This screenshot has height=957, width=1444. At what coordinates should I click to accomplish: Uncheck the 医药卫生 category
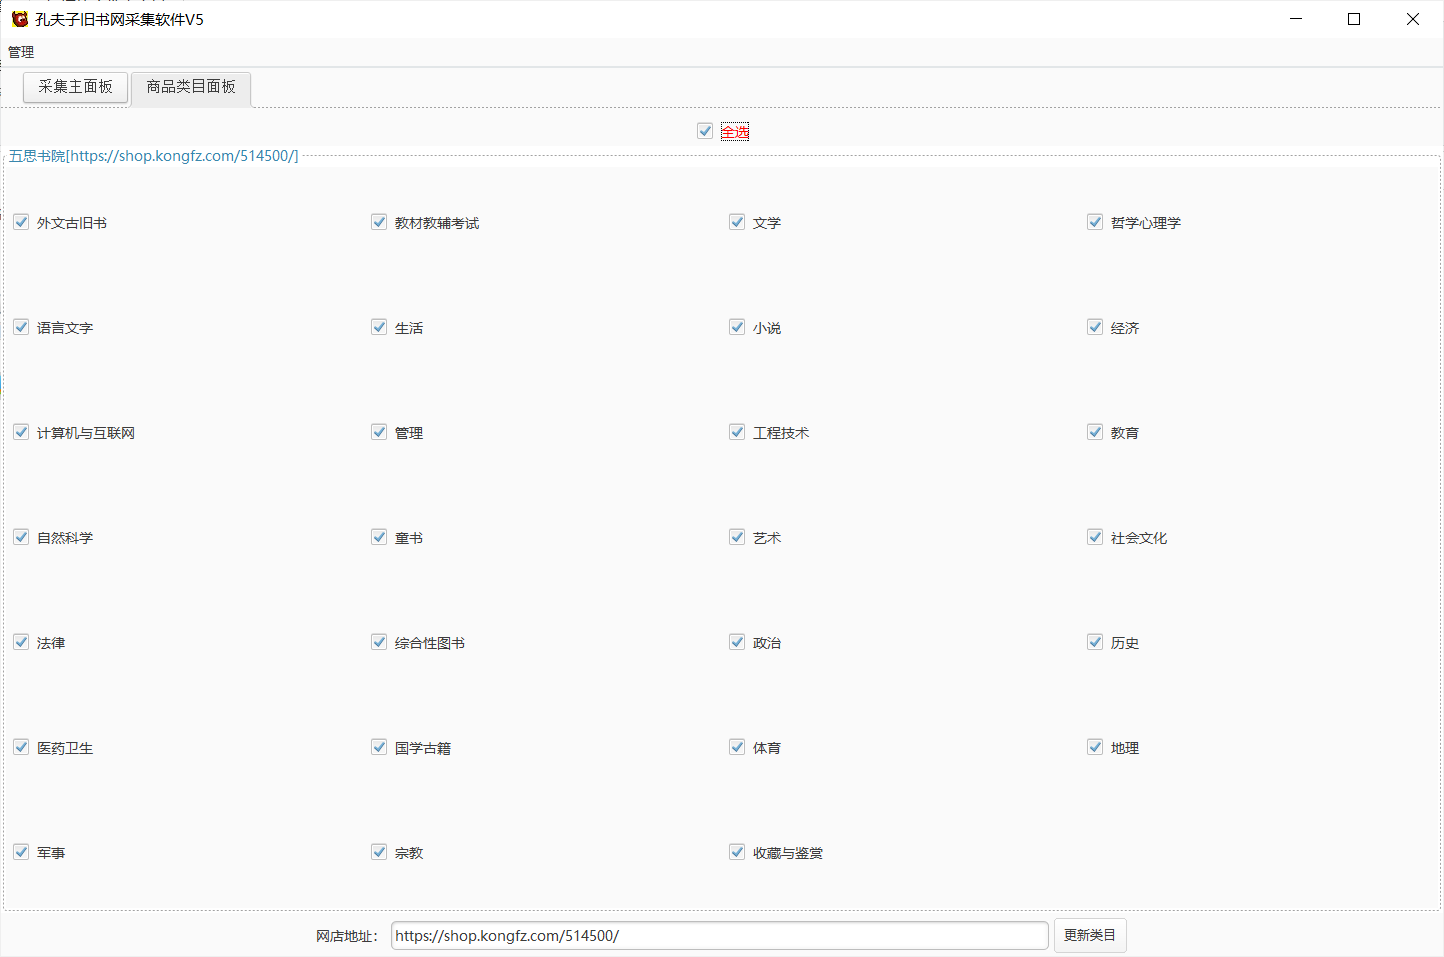(21, 747)
